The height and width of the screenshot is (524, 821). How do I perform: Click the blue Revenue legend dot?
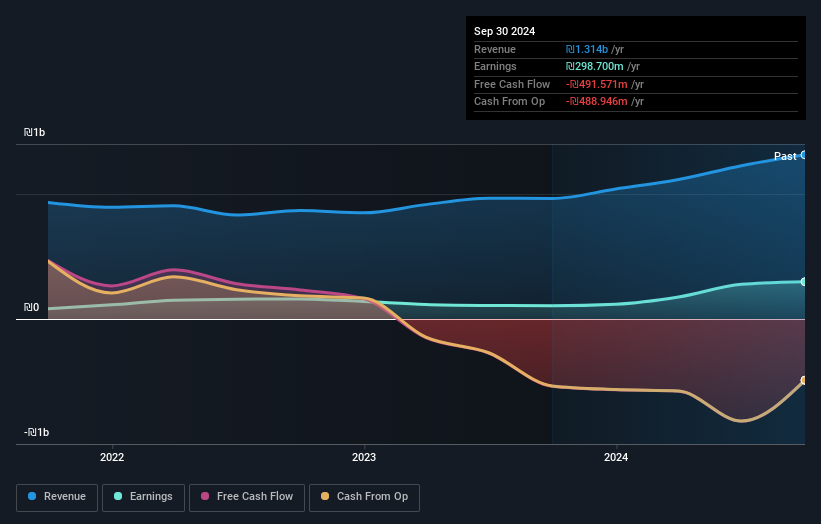tap(32, 496)
